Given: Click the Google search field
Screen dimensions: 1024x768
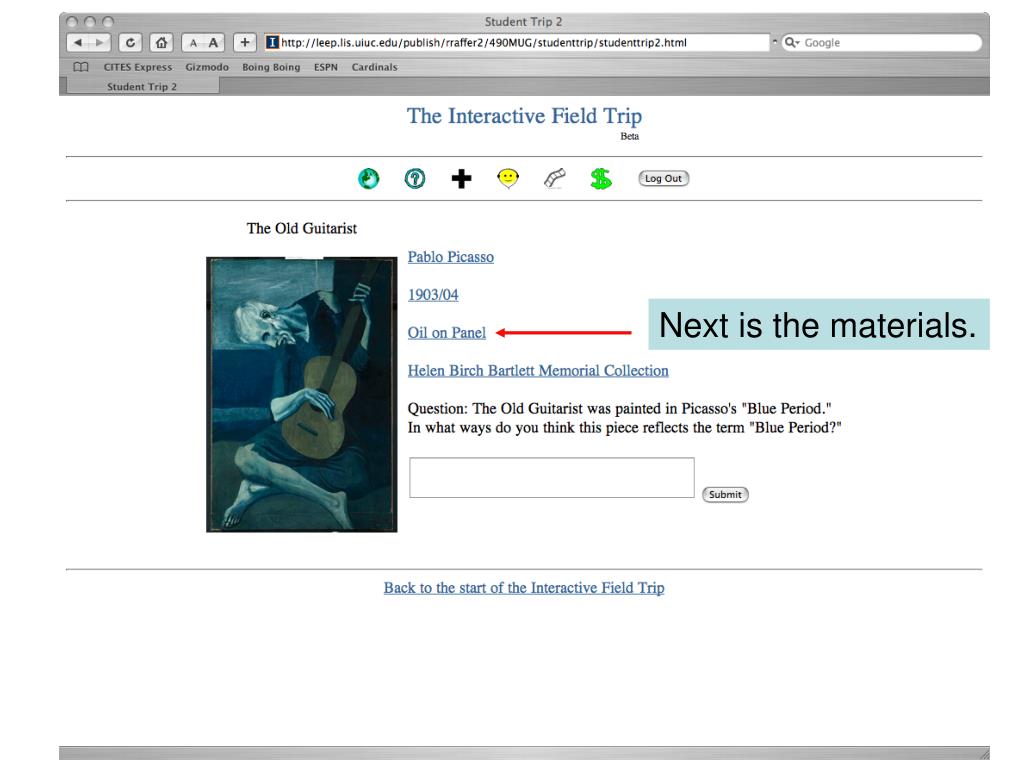Looking at the screenshot, I should (882, 42).
